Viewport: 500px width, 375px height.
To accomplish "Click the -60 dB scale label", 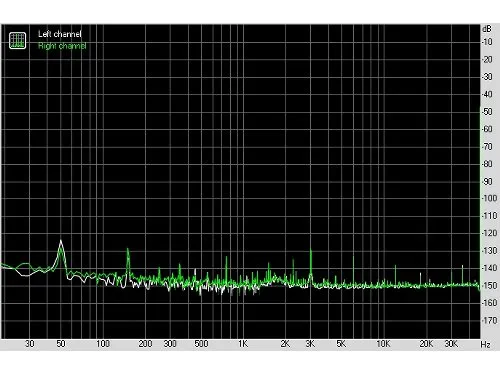I will pos(487,129).
